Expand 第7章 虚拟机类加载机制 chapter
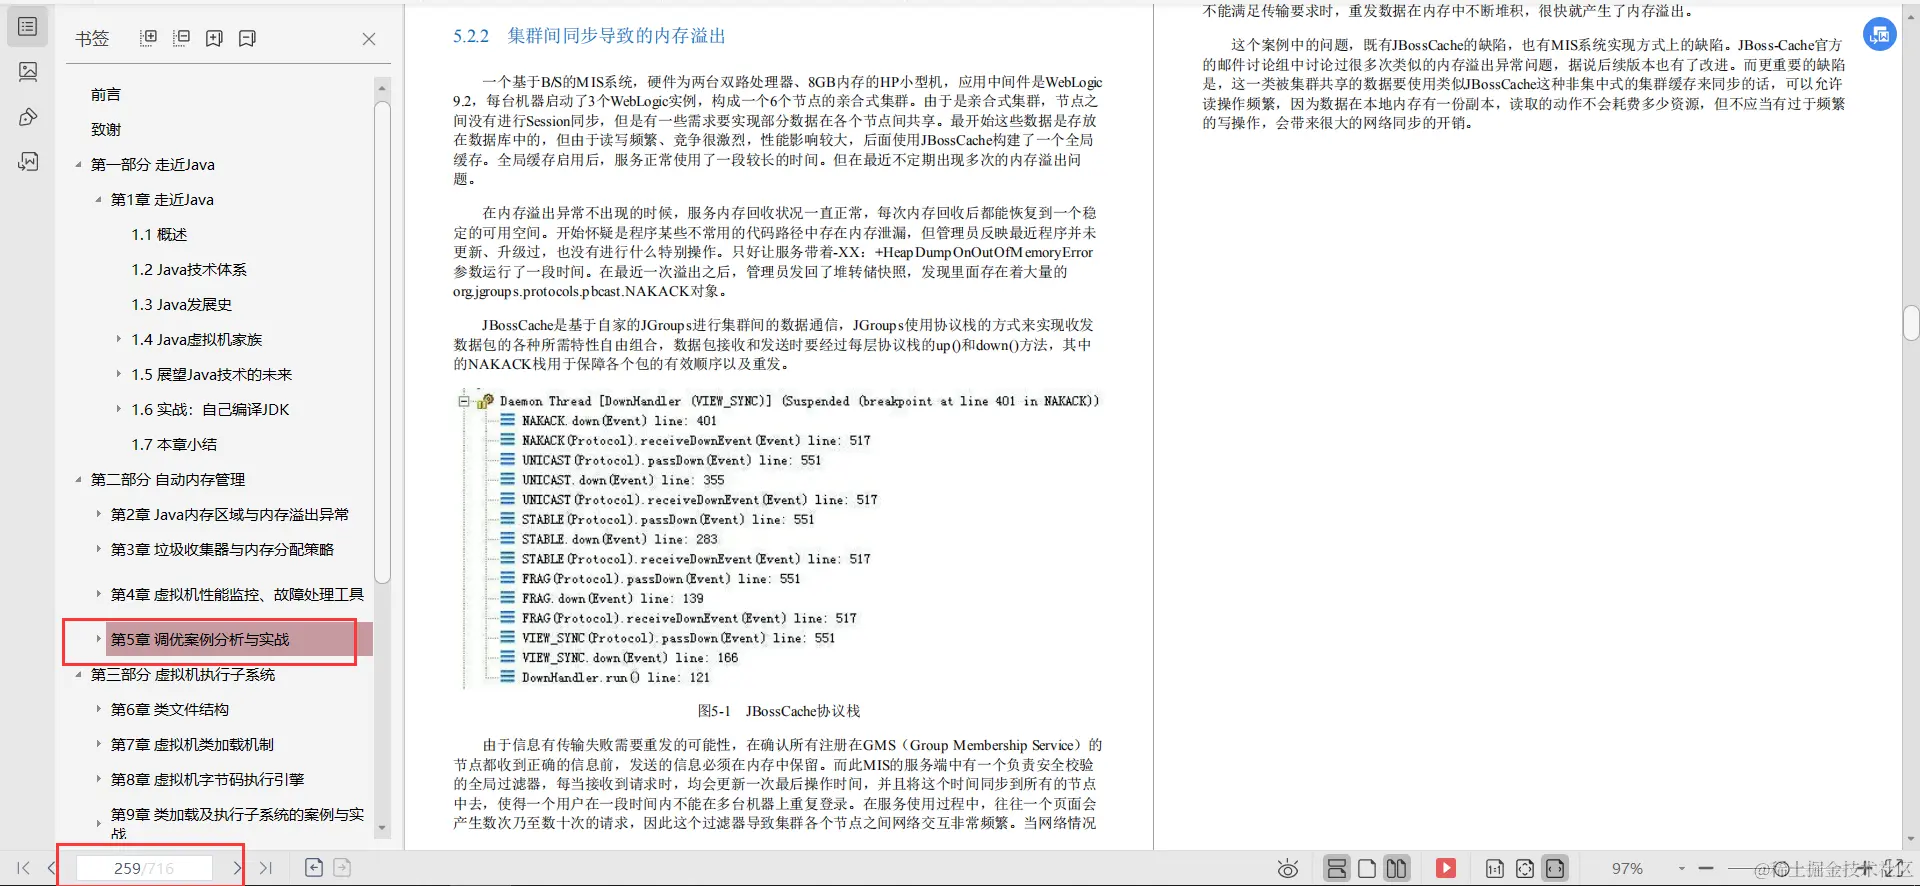Image resolution: width=1920 pixels, height=886 pixels. [x=98, y=745]
